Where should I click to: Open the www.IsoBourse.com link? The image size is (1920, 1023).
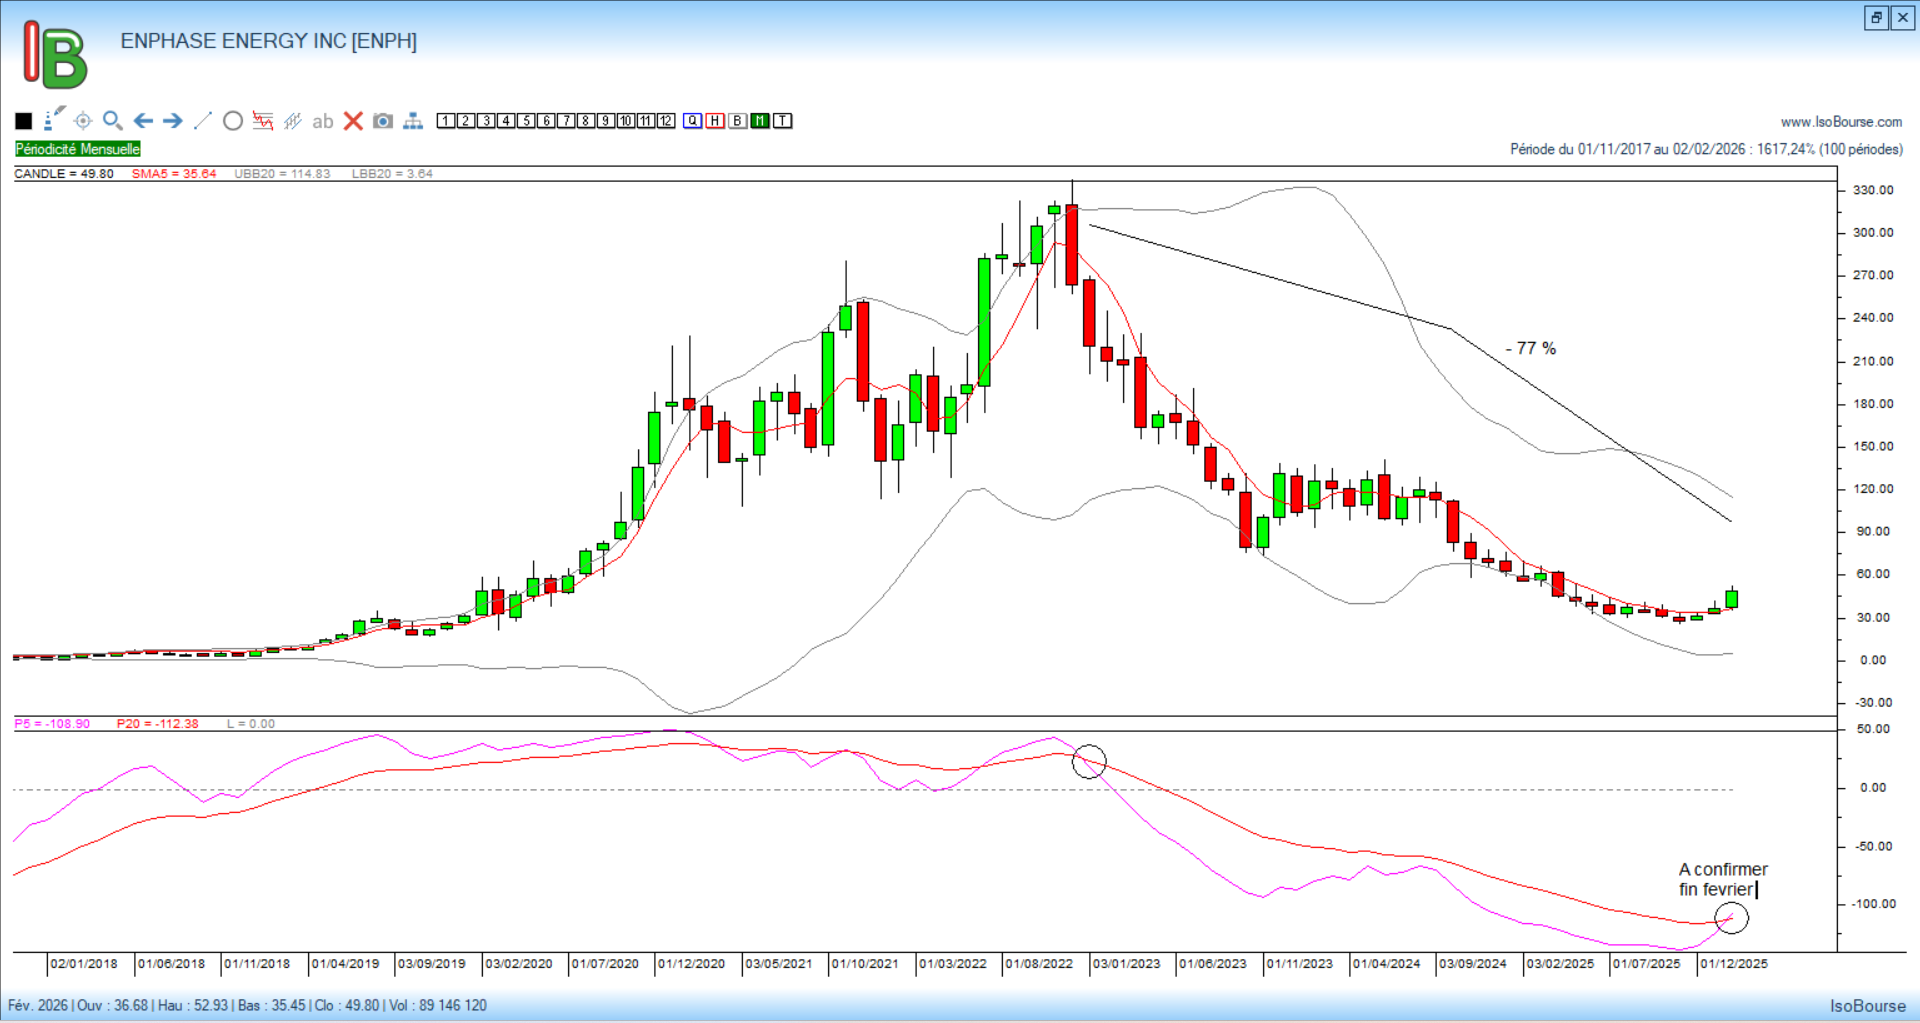pyautogui.click(x=1841, y=122)
